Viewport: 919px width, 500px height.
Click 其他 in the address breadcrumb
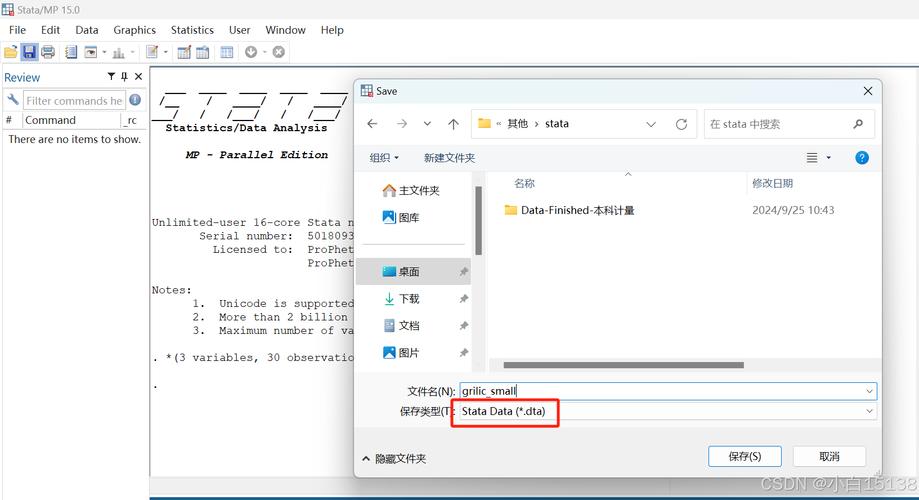pos(518,124)
